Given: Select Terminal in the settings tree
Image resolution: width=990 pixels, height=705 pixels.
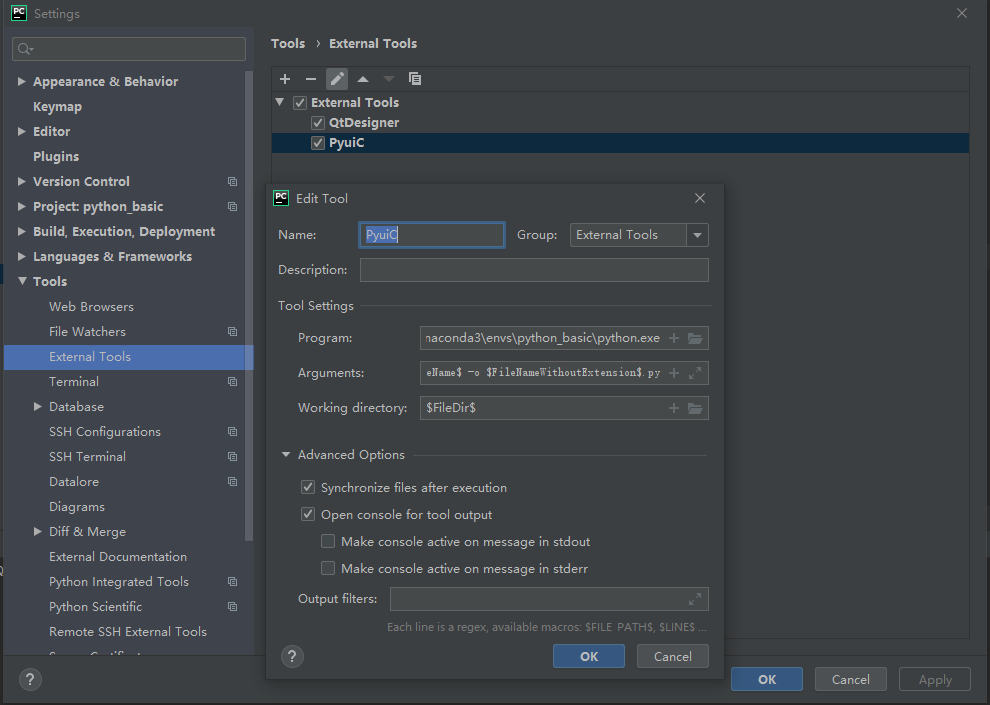Looking at the screenshot, I should click(74, 382).
